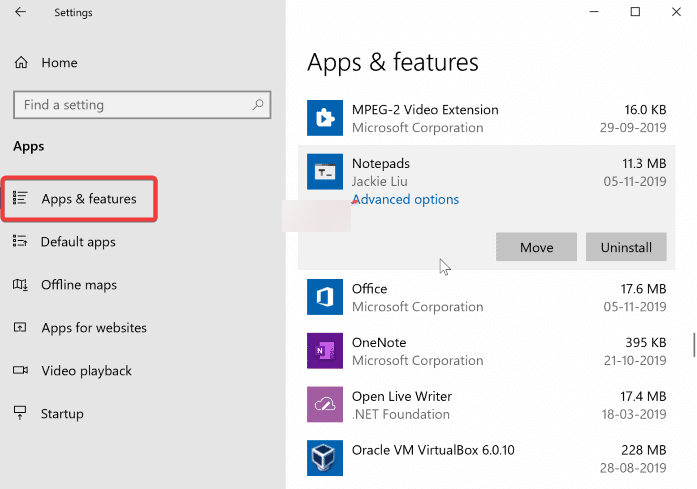This screenshot has width=697, height=489.
Task: Open Apps for websites settings
Action: (94, 328)
